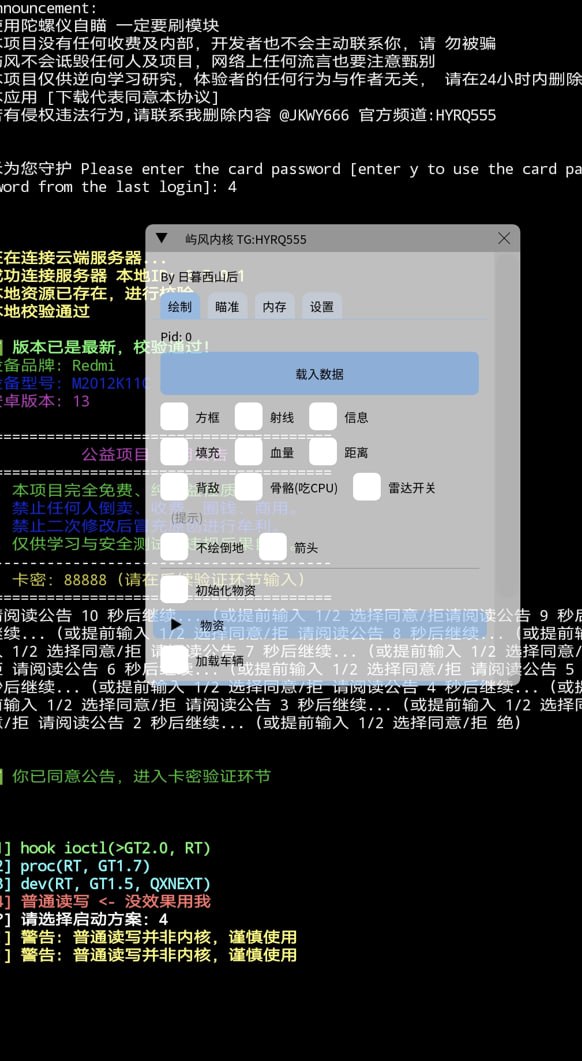Click terminal line 普通读写 <- 没效果用我
The image size is (582, 1061).
tap(116, 901)
